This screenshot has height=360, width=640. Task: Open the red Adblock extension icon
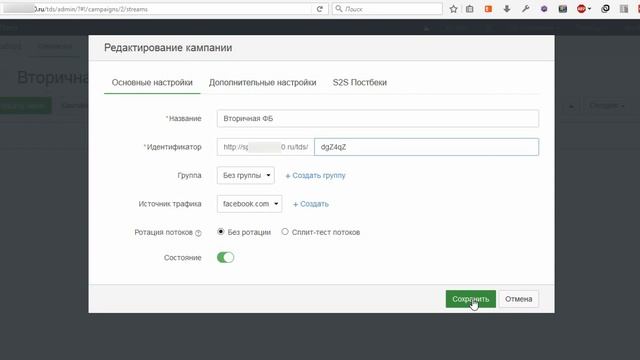click(581, 9)
